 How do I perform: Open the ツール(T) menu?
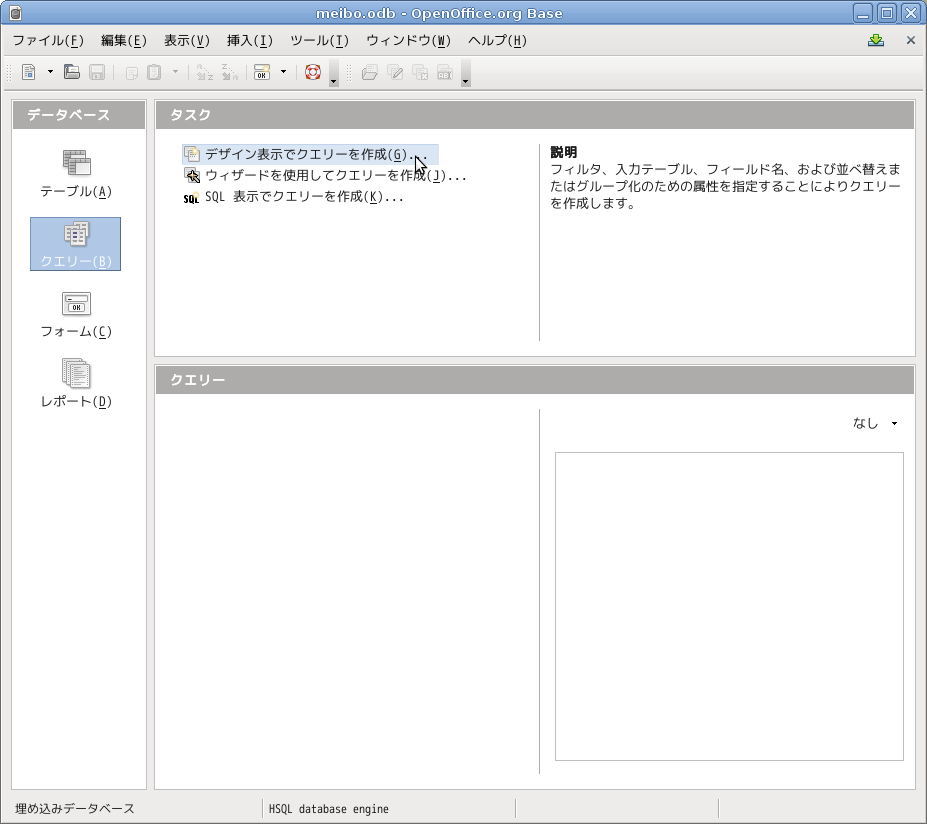(319, 41)
